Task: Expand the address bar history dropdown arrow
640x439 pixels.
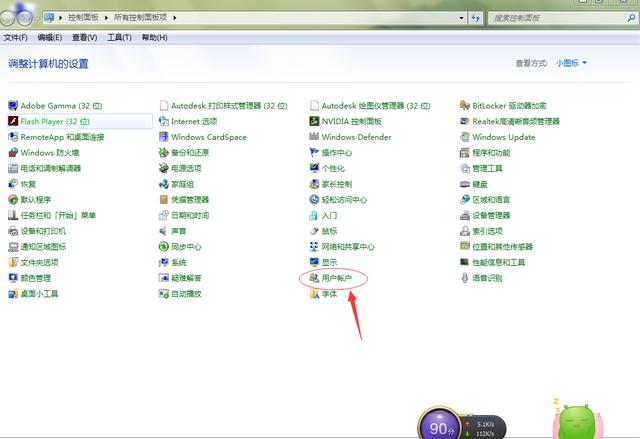Action: click(x=461, y=18)
